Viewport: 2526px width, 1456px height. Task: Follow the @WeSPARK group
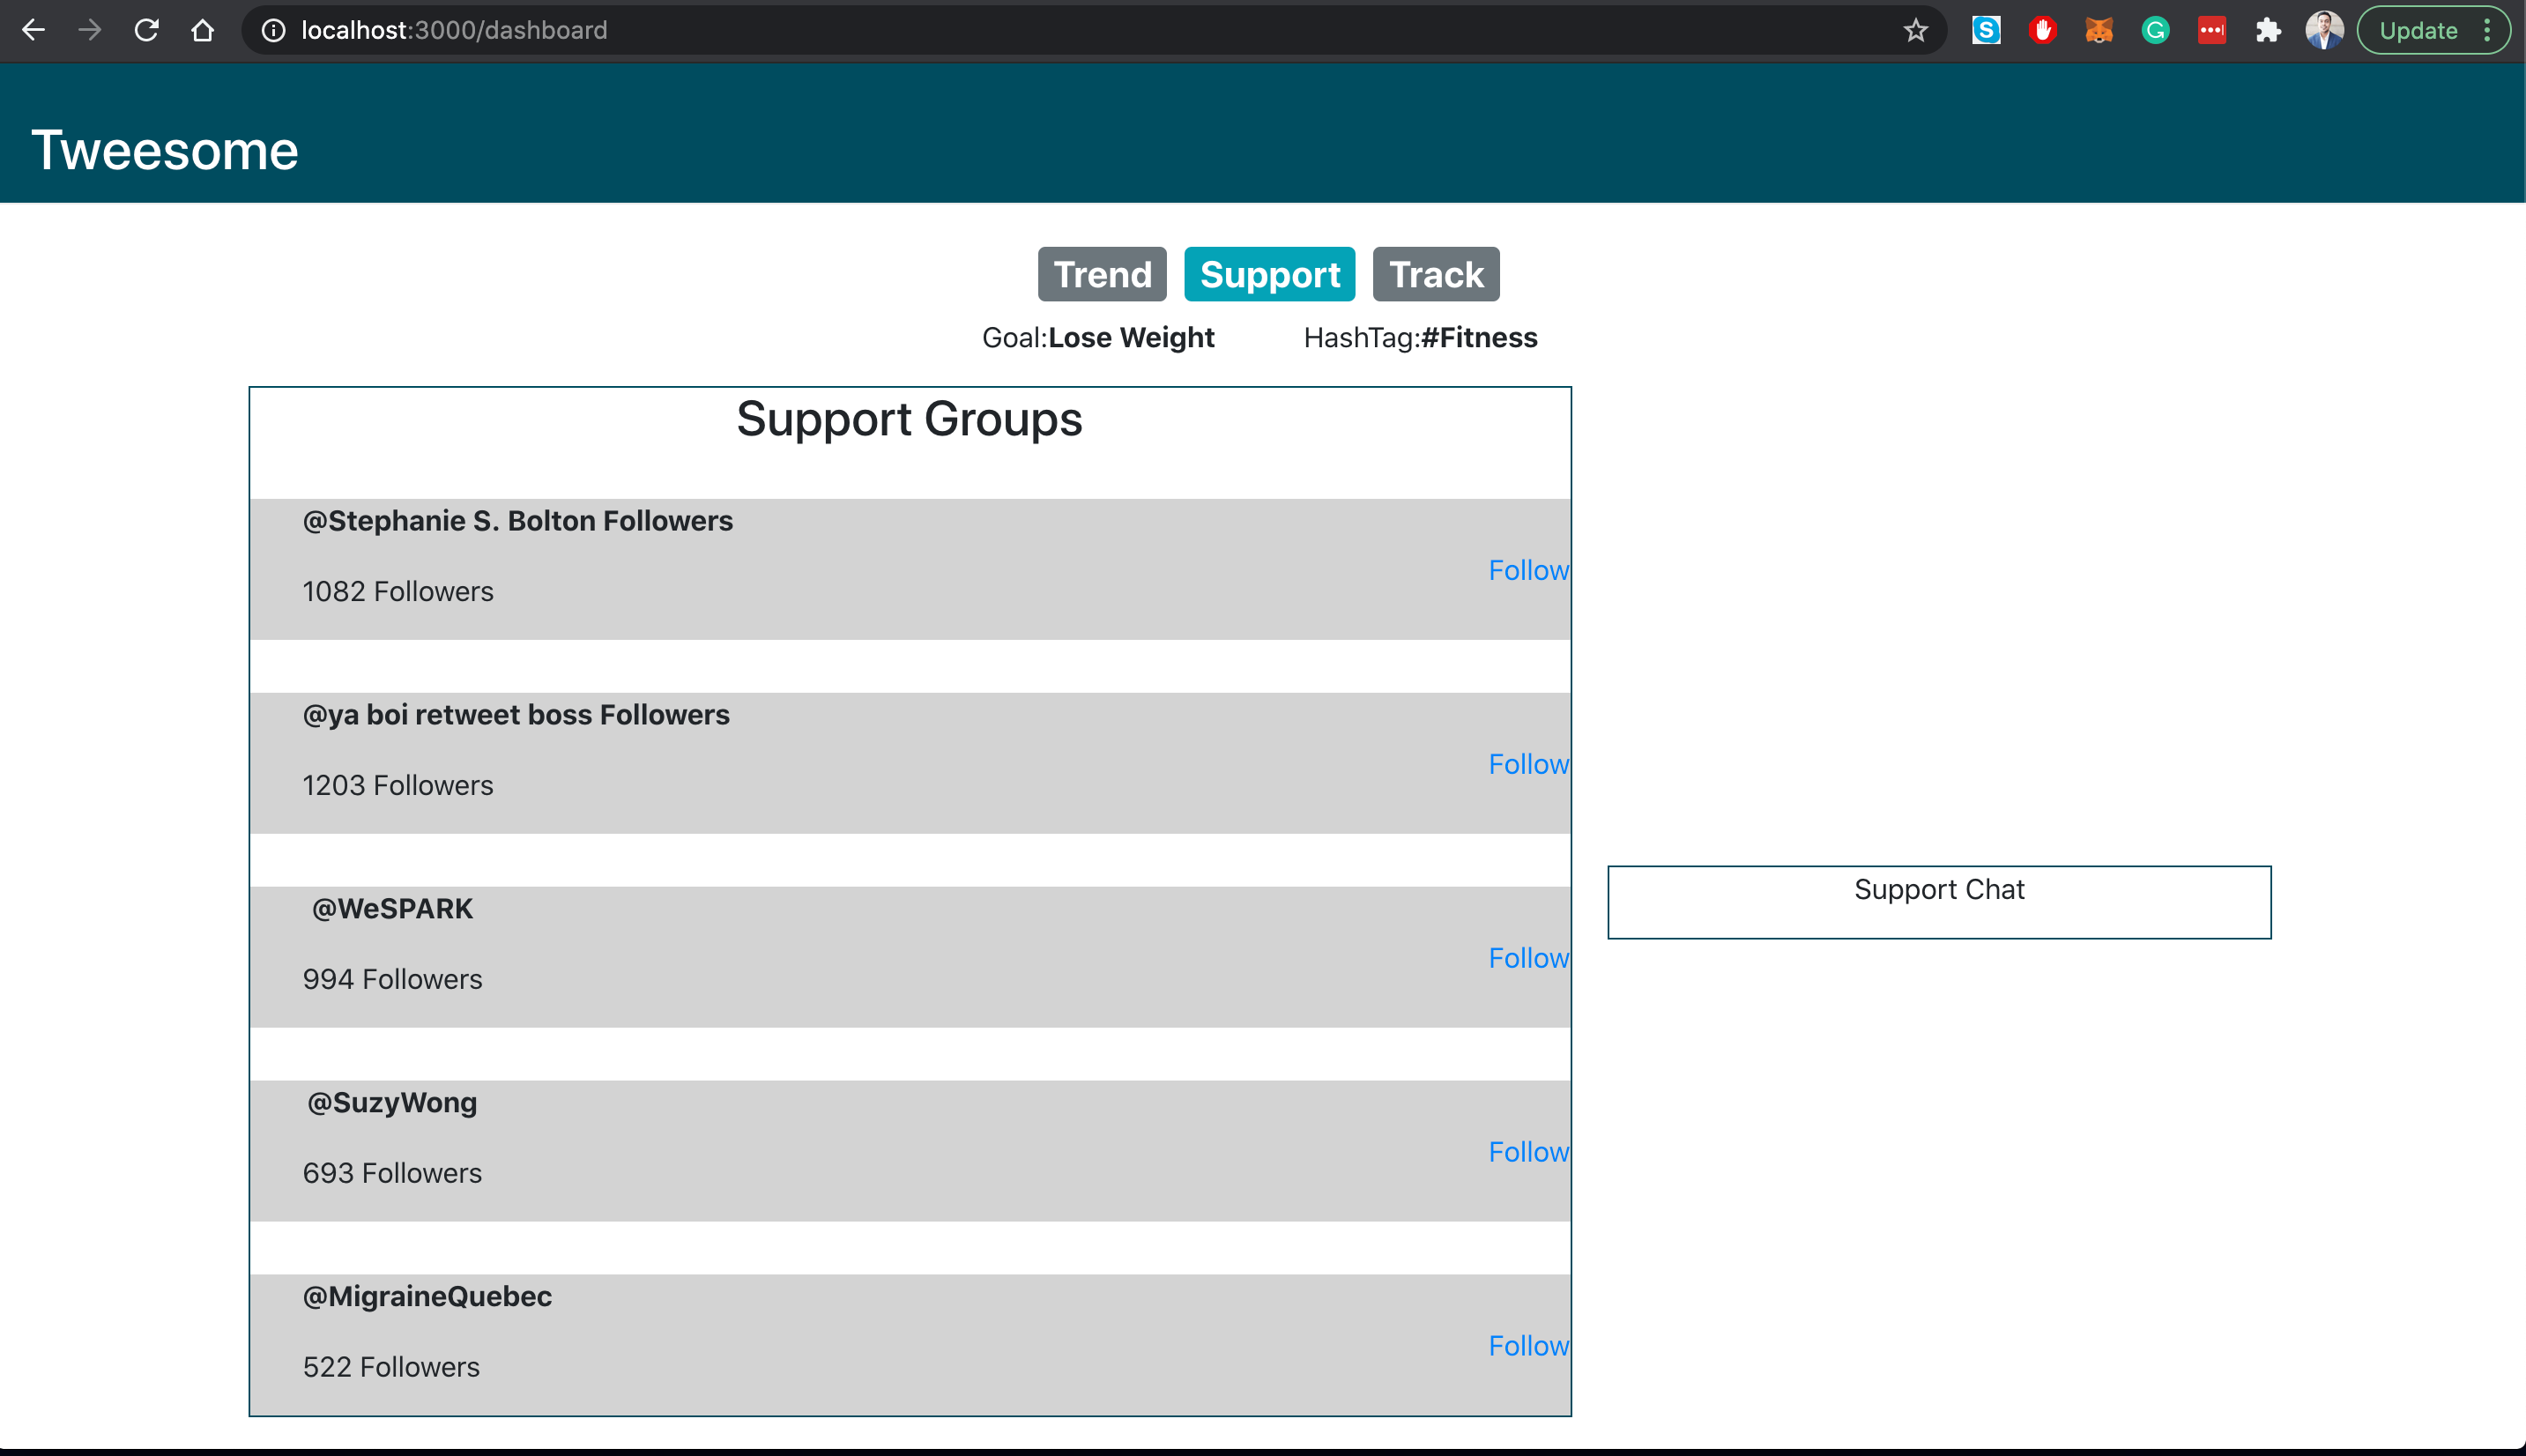pyautogui.click(x=1528, y=958)
